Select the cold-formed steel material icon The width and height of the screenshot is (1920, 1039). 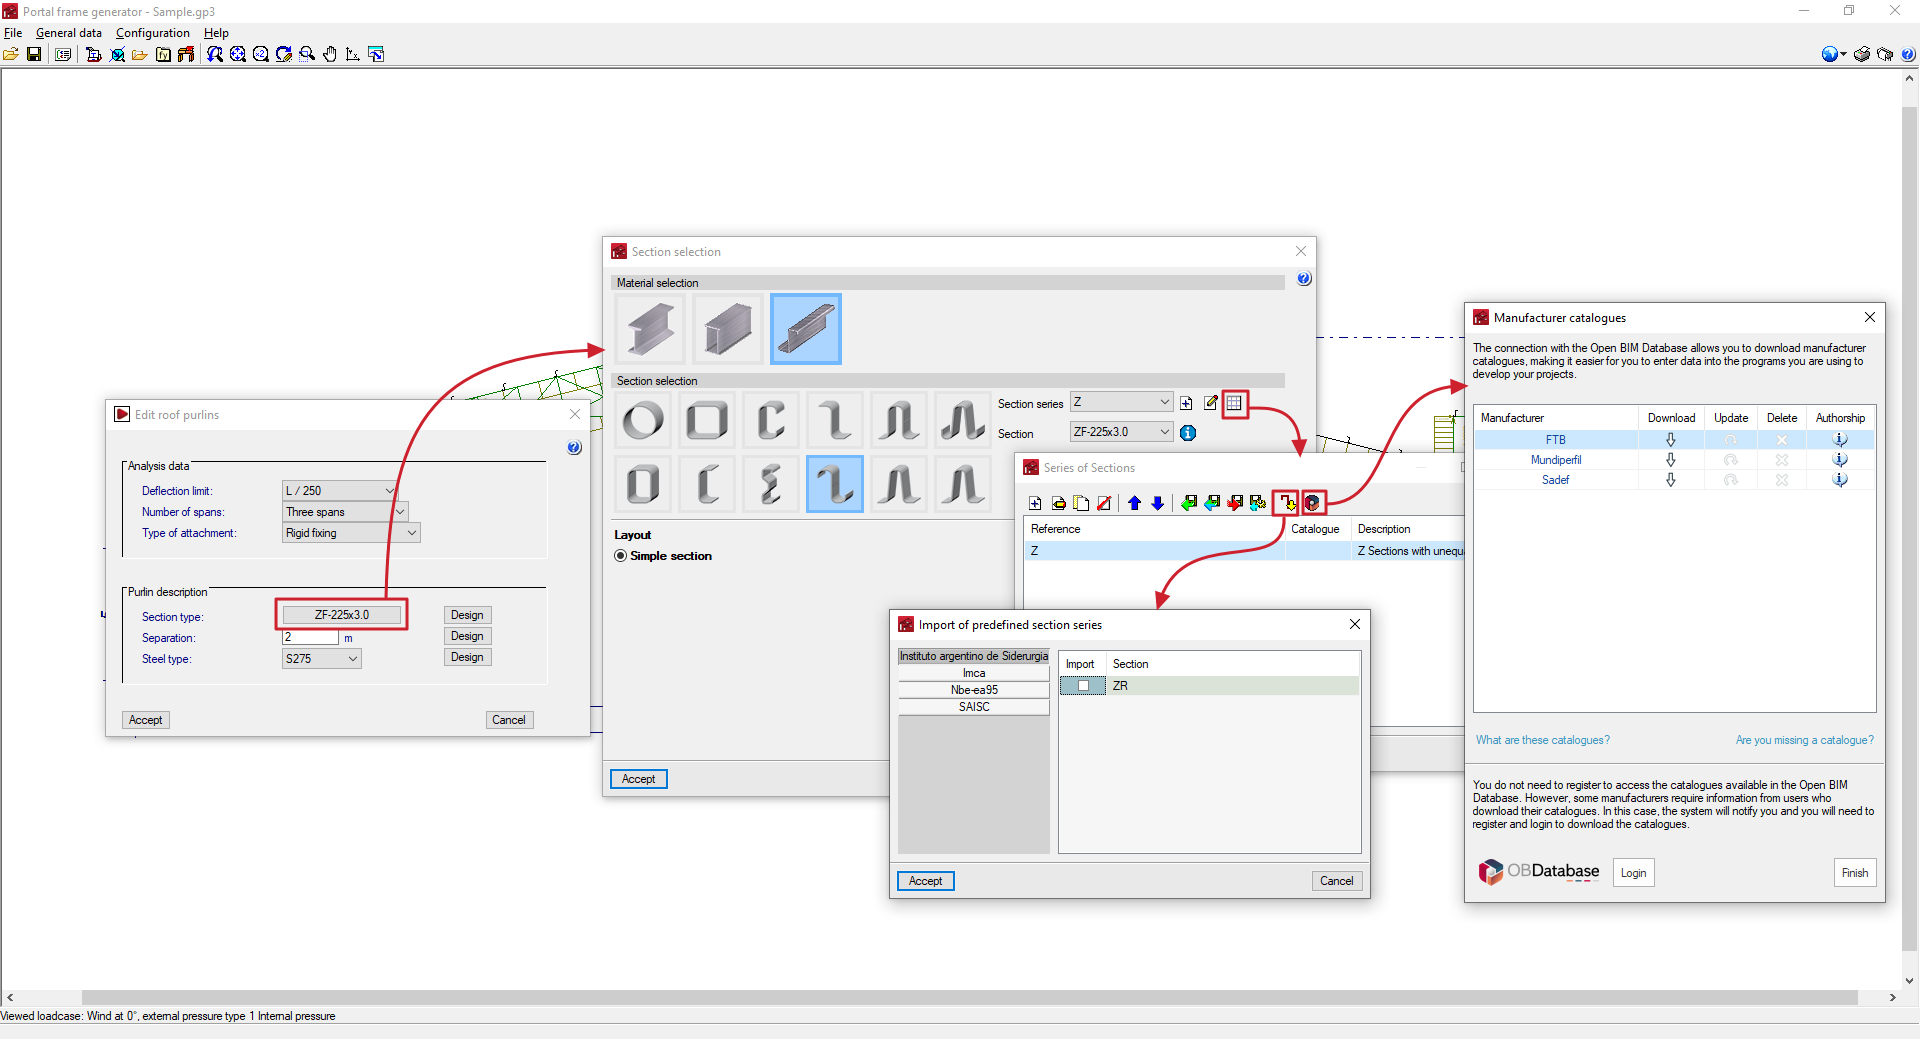806,329
